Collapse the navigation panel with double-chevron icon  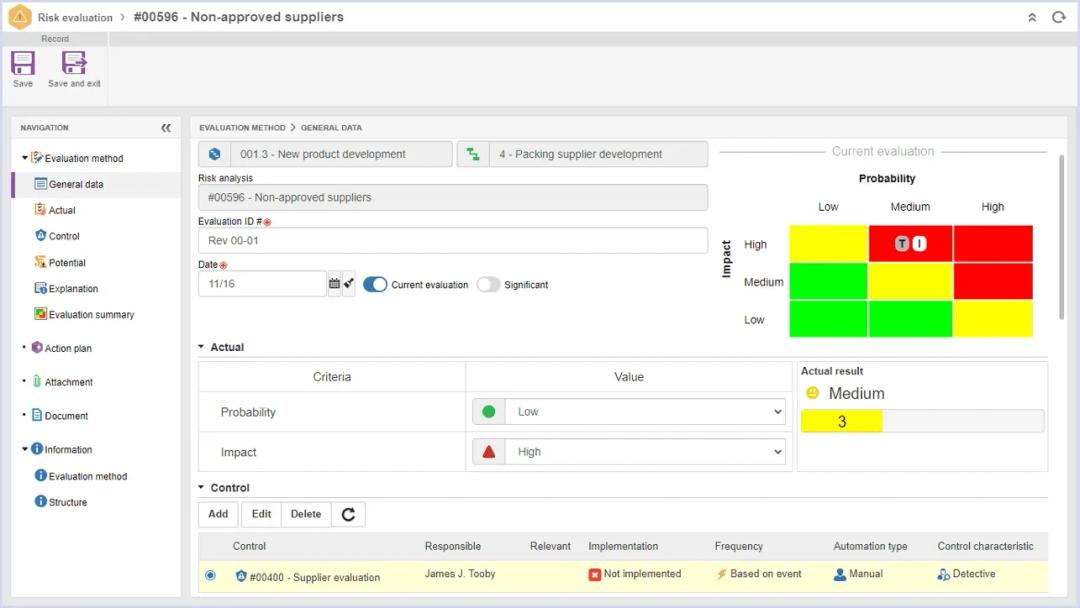pos(166,128)
